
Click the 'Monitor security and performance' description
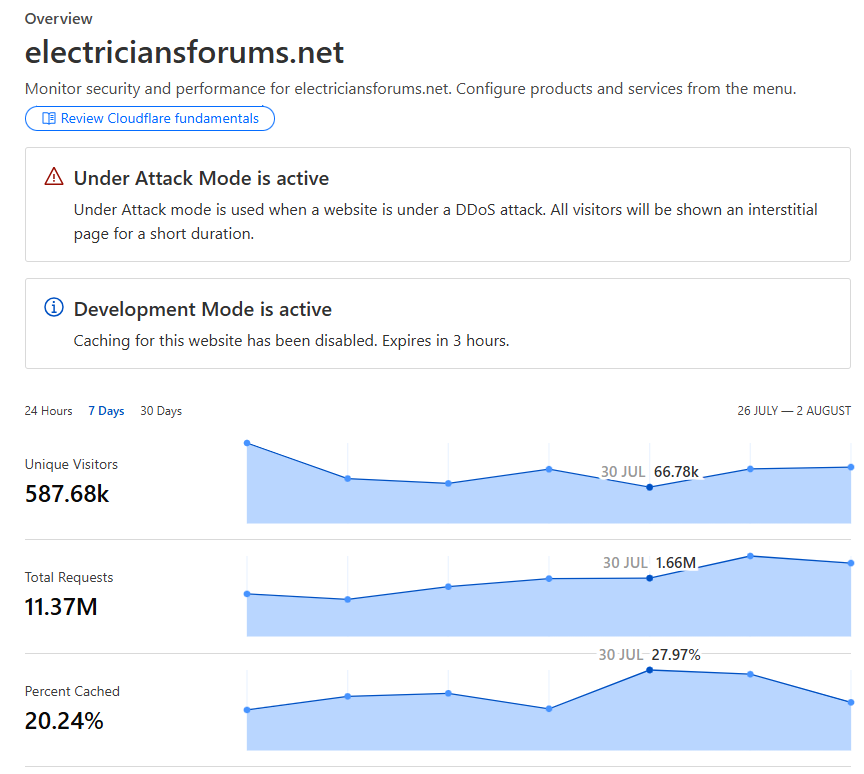[411, 89]
